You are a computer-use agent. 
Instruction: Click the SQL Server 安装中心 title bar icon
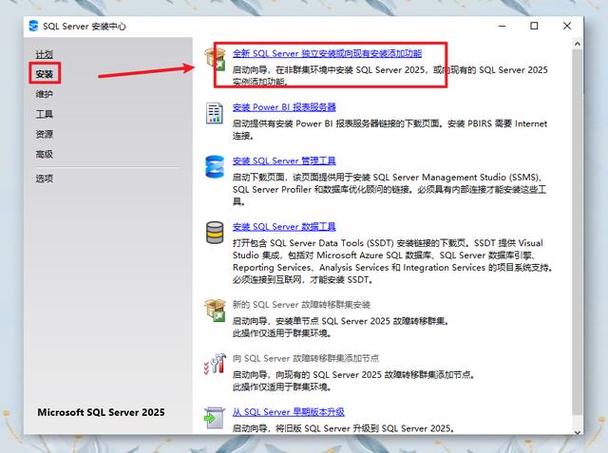click(x=33, y=26)
